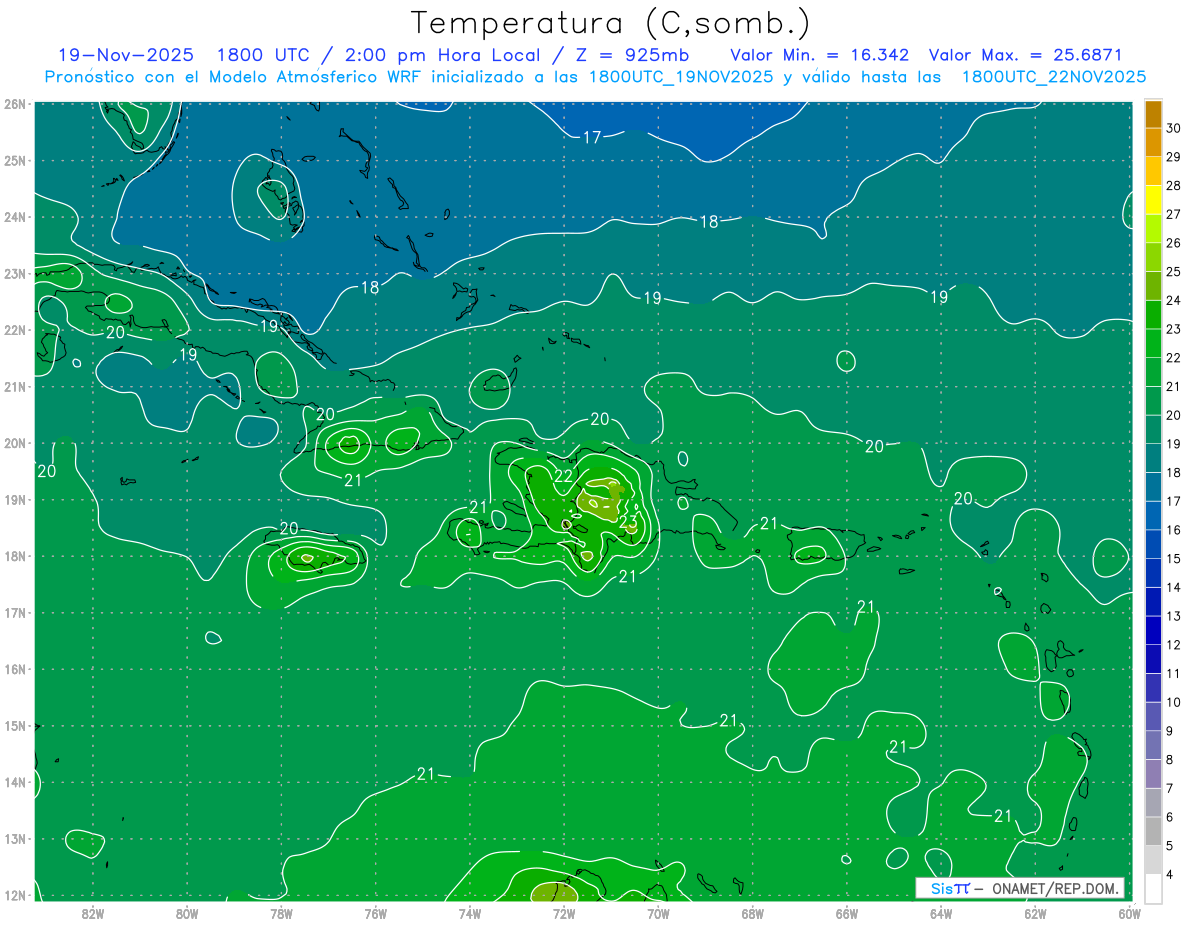Viewport: 1200px width, 927px height.
Task: Click the SisTT logo text in watermark
Action: 949,888
